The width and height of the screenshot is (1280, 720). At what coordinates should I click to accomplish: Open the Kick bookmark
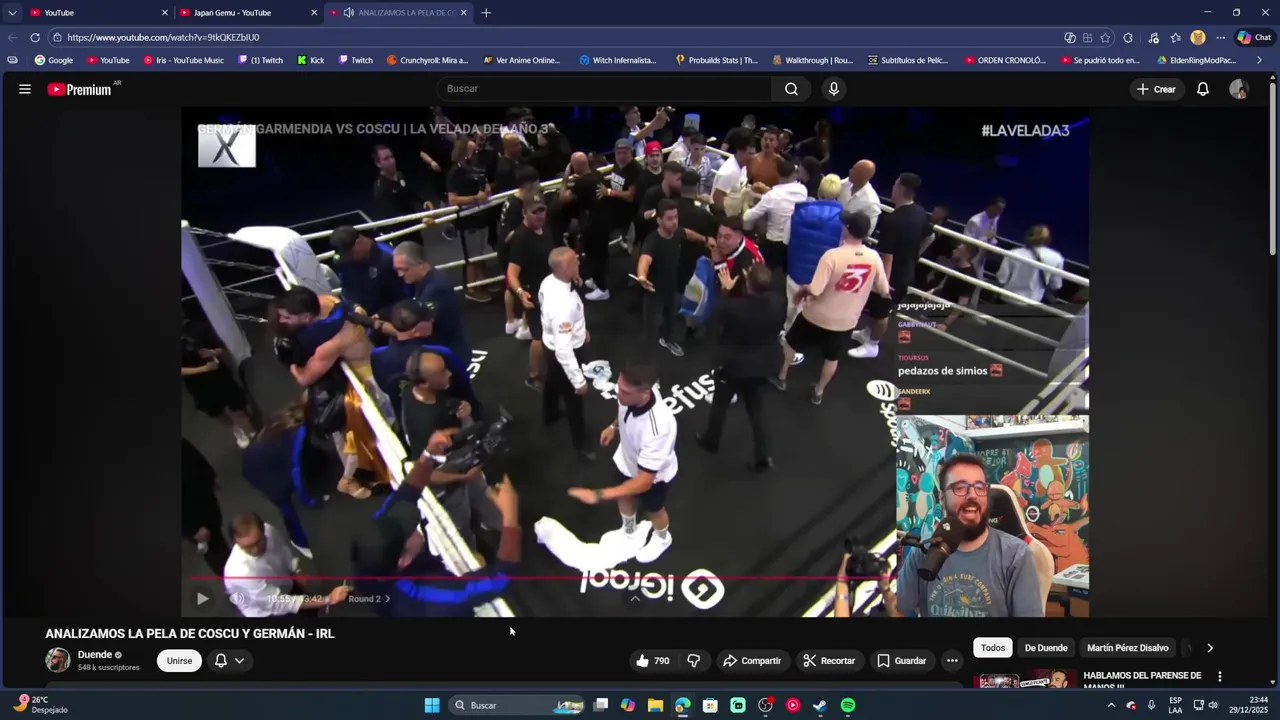coord(310,60)
